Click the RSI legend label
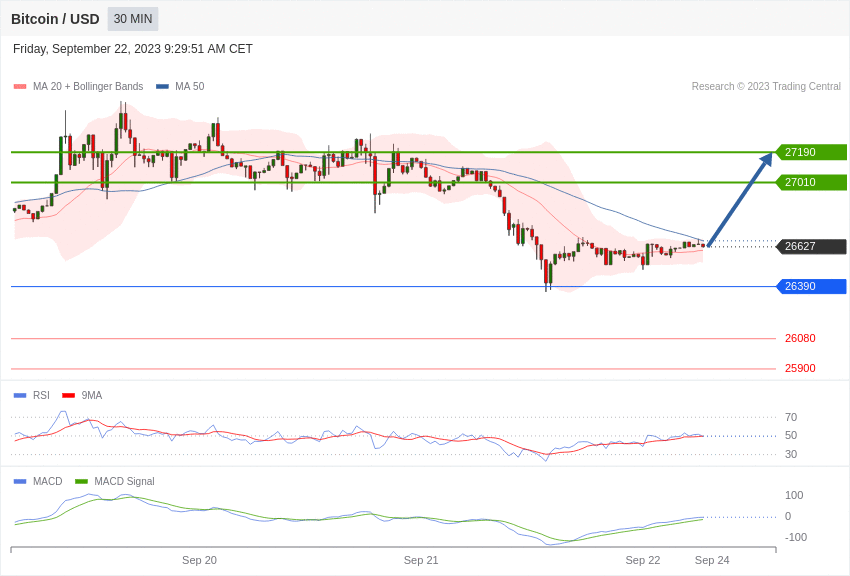850x576 pixels. (41, 396)
